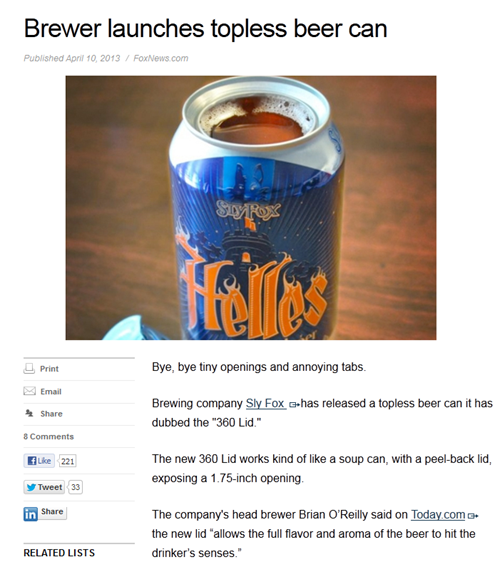Click the LinkedIn Share button

click(x=52, y=512)
